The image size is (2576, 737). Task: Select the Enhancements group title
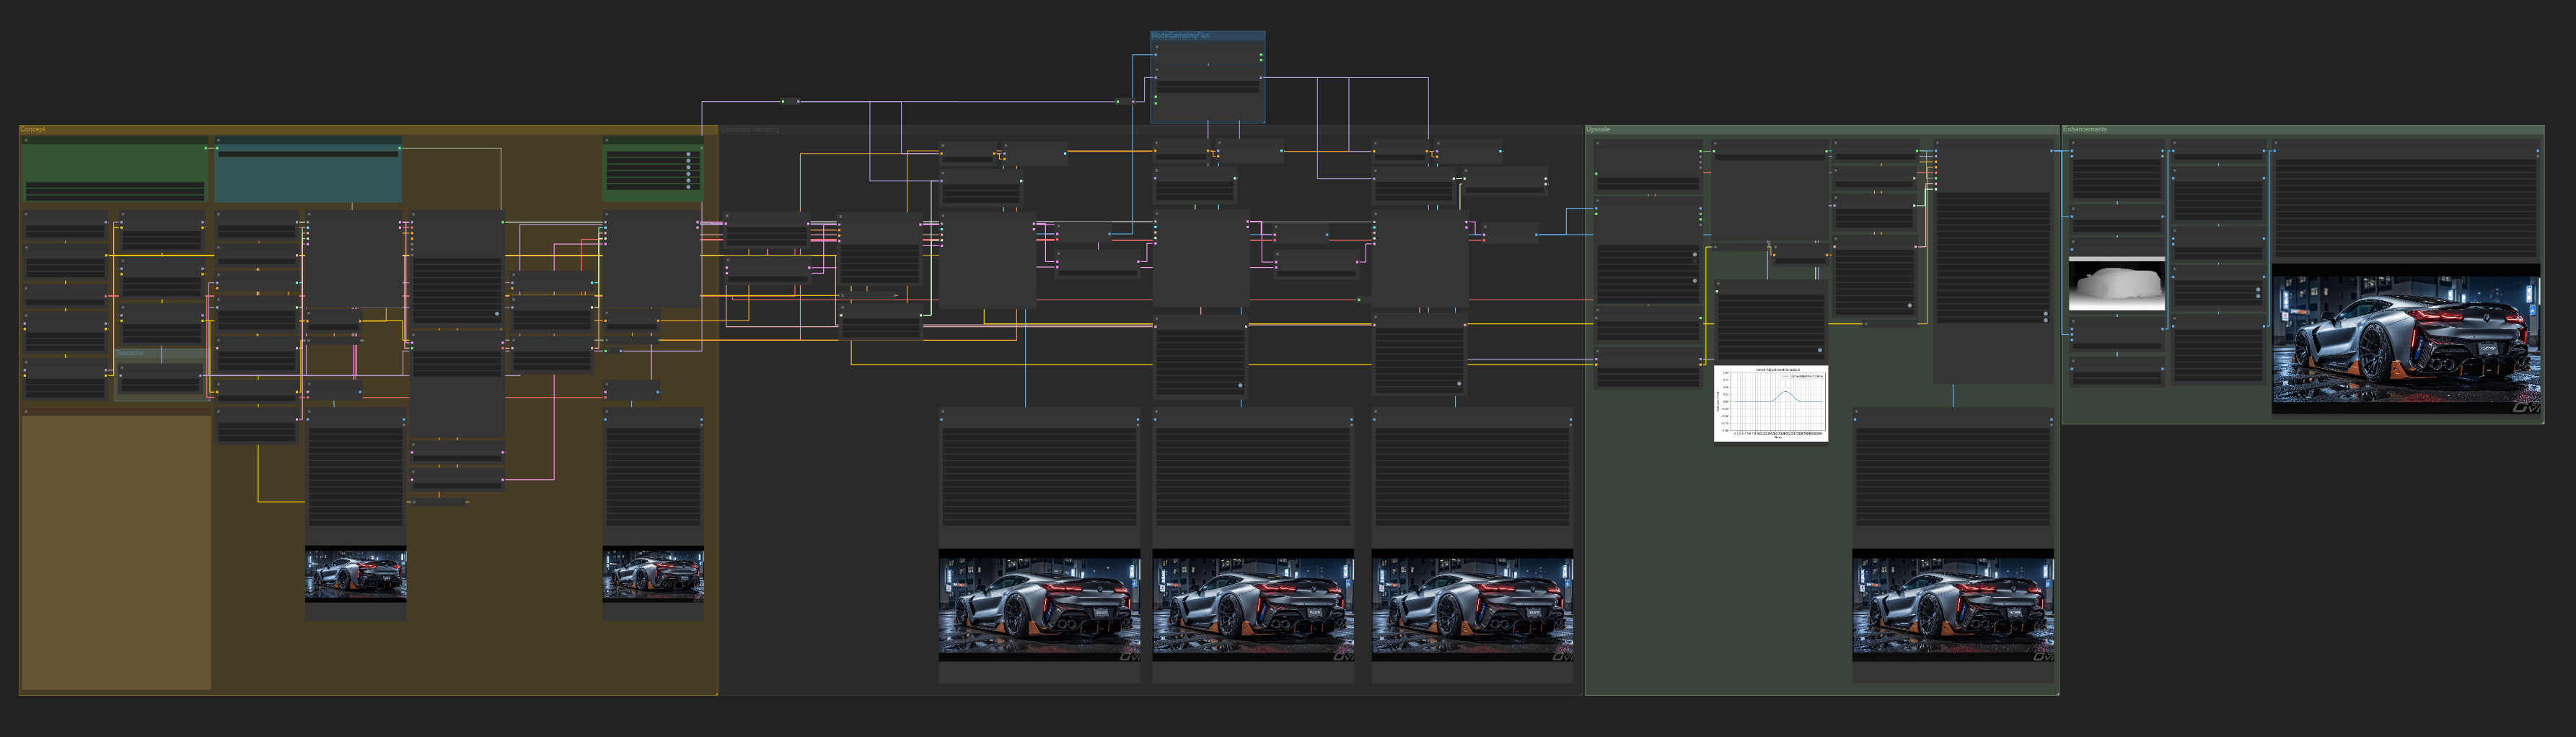(2085, 129)
